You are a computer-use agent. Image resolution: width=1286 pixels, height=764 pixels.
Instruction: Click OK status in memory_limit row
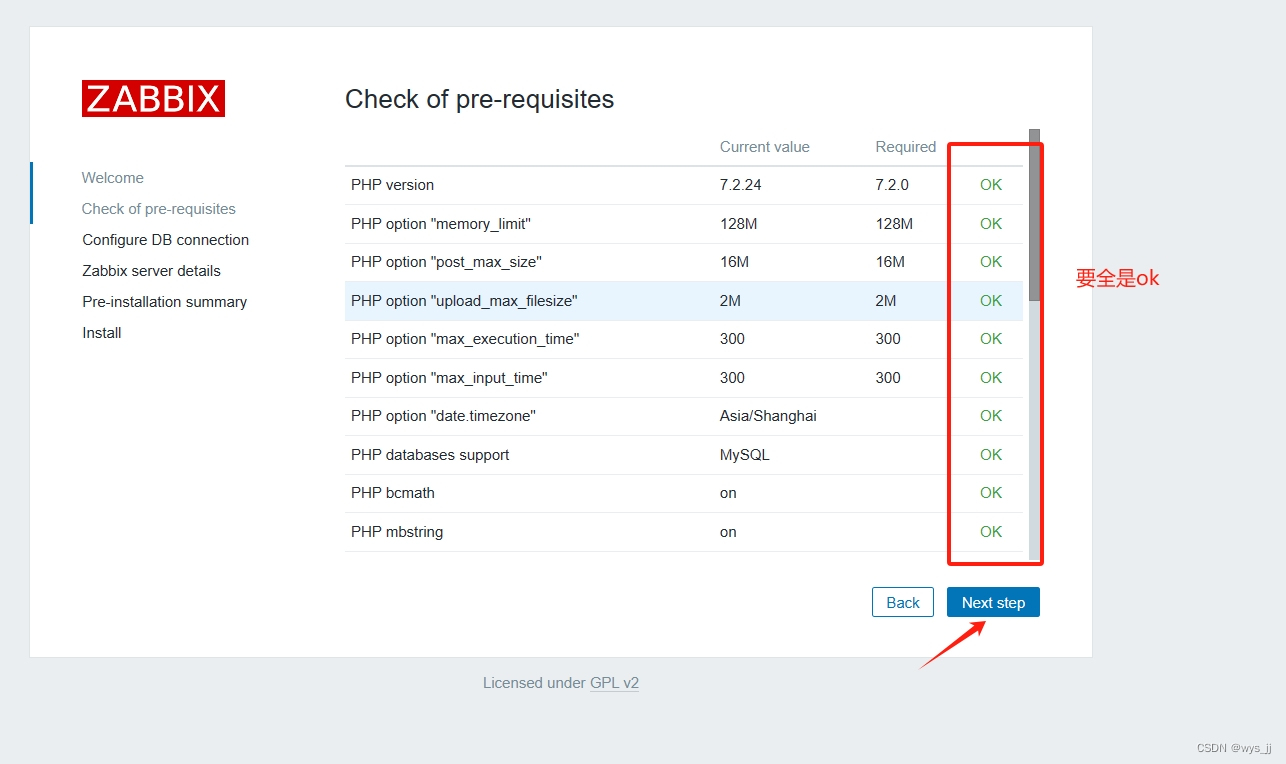[x=991, y=224]
